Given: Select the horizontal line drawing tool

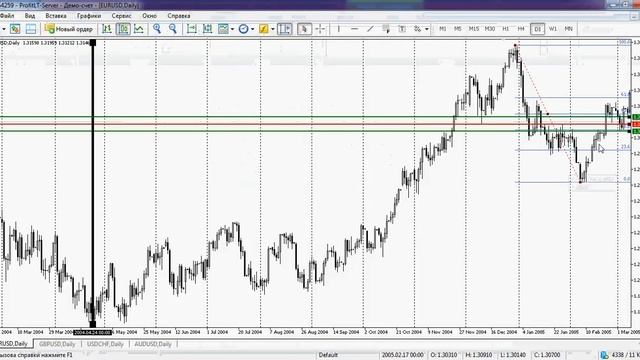Looking at the screenshot, I should tap(354, 29).
